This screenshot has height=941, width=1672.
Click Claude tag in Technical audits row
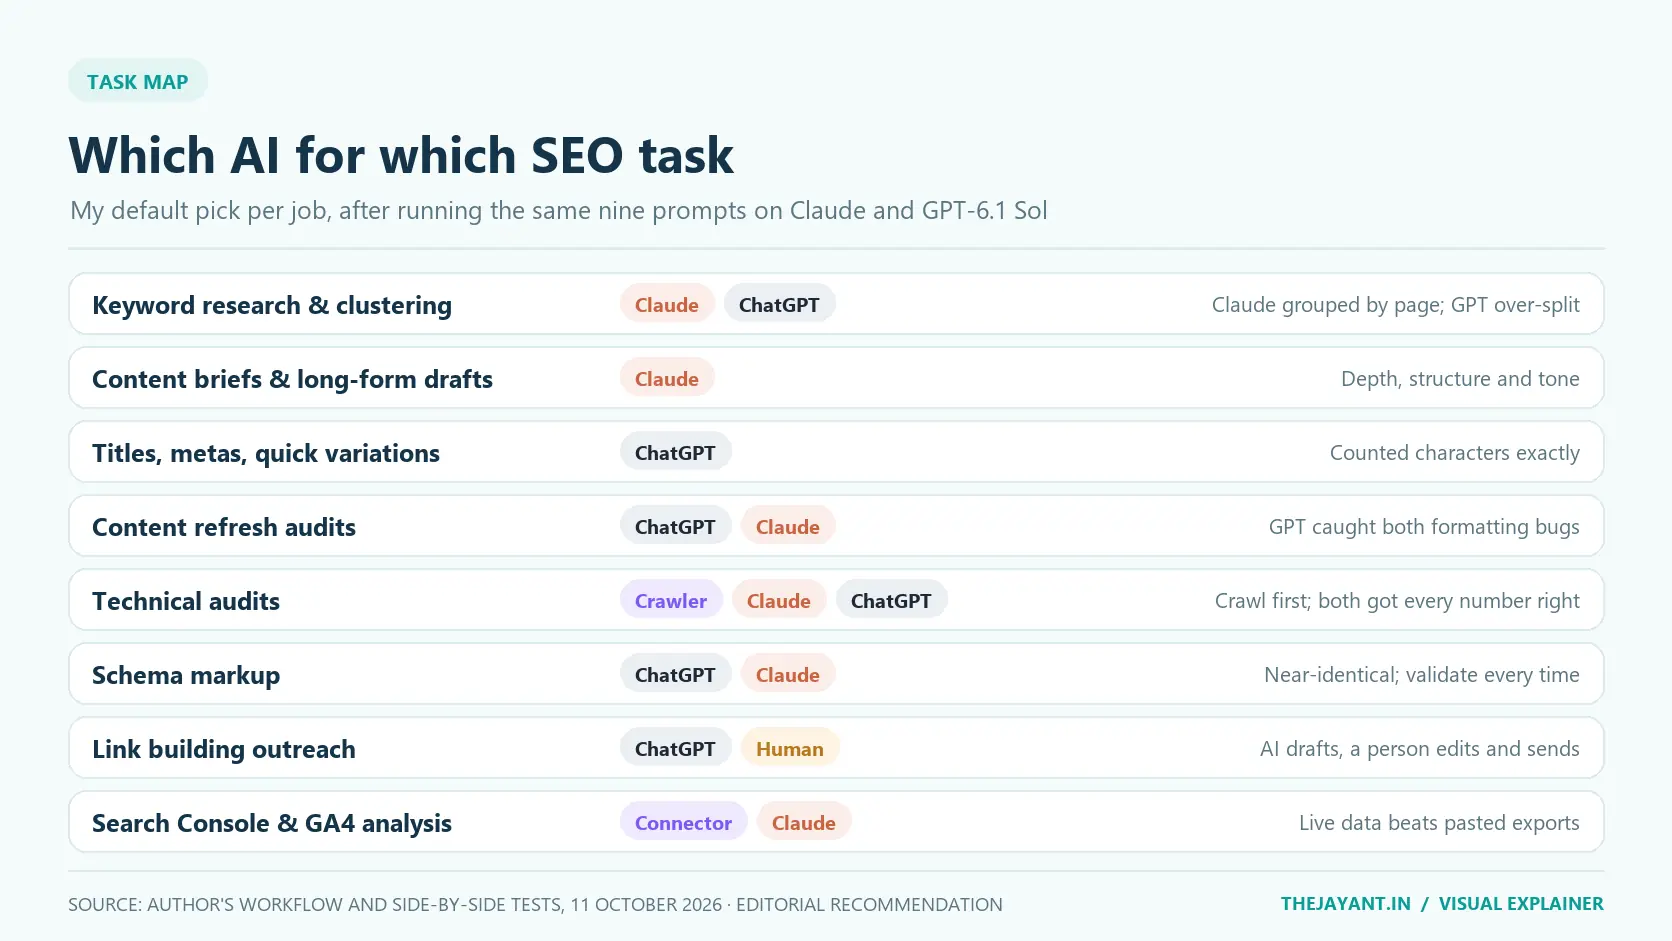point(779,600)
